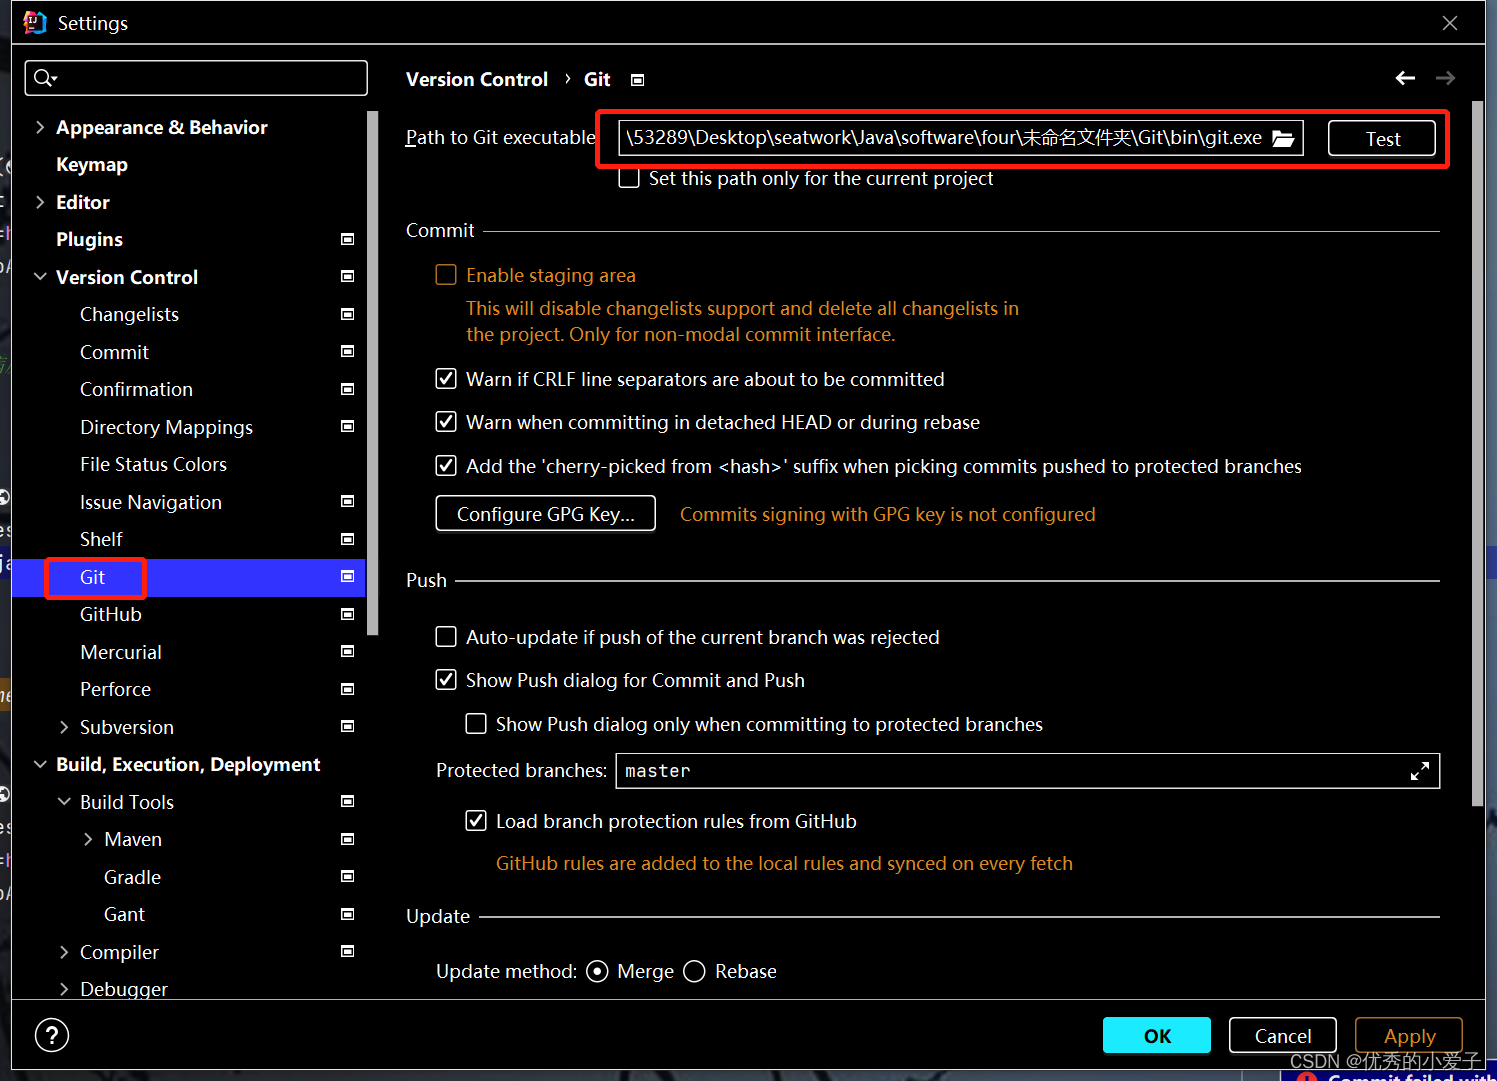The image size is (1497, 1081).
Task: Select Changelists in the settings tree
Action: [129, 314]
